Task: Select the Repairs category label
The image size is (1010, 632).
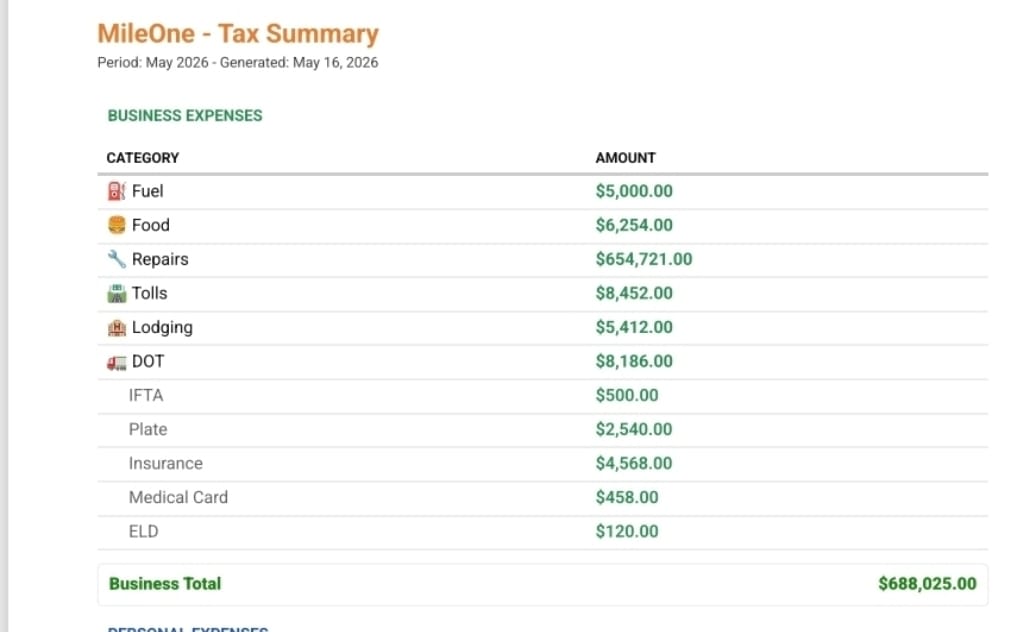Action: coord(160,260)
